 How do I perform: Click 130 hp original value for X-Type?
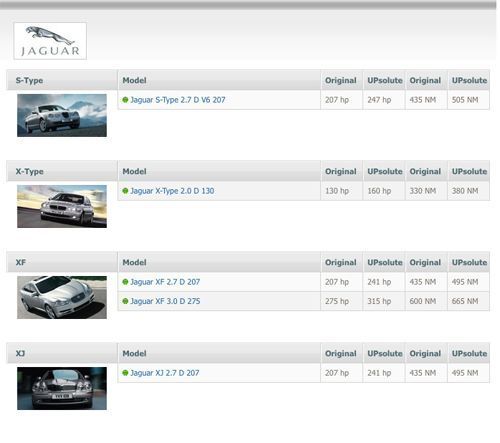(x=337, y=191)
